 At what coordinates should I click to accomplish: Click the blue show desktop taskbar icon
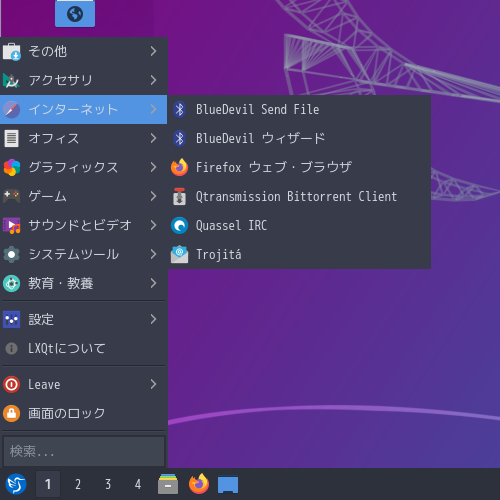click(x=228, y=484)
